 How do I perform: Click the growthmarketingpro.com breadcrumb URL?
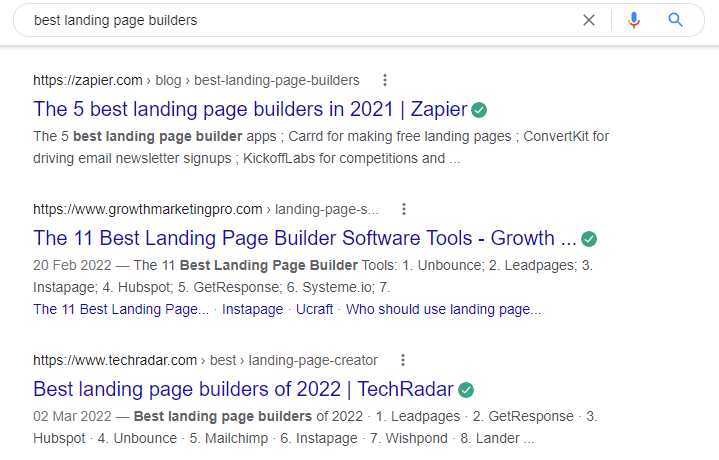tap(148, 209)
